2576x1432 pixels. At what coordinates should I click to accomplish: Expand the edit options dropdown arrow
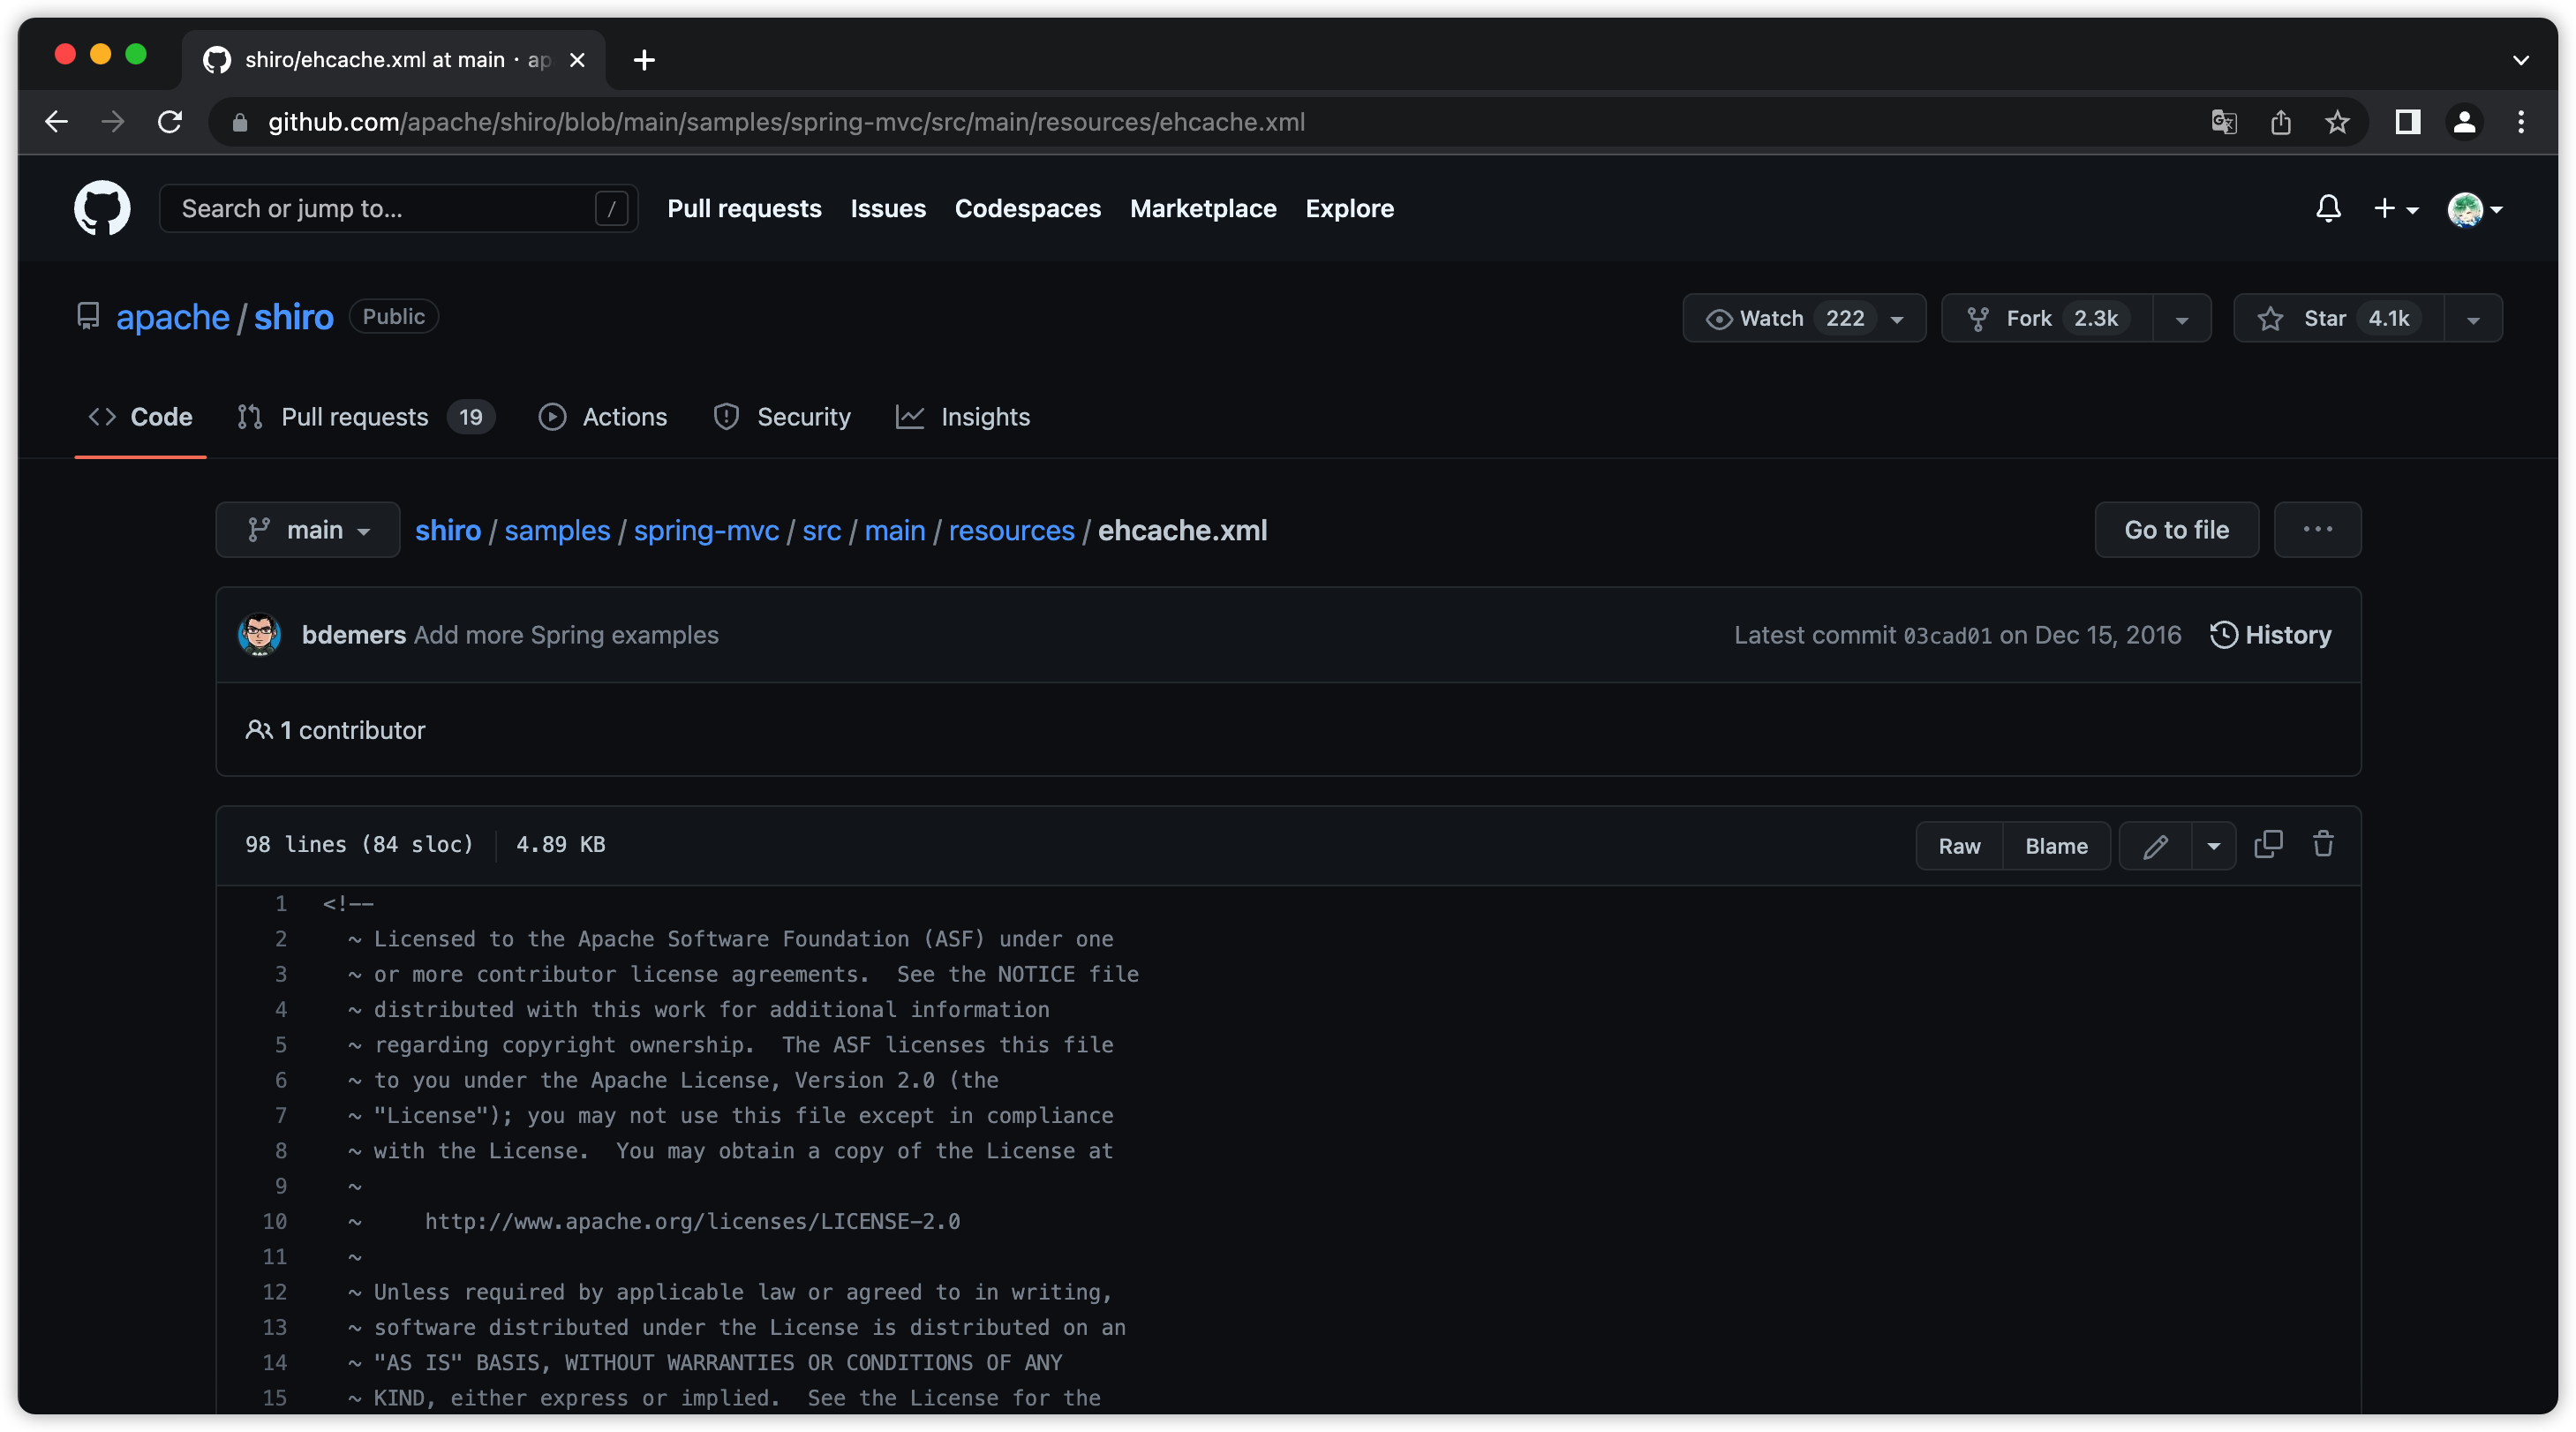click(x=2213, y=845)
